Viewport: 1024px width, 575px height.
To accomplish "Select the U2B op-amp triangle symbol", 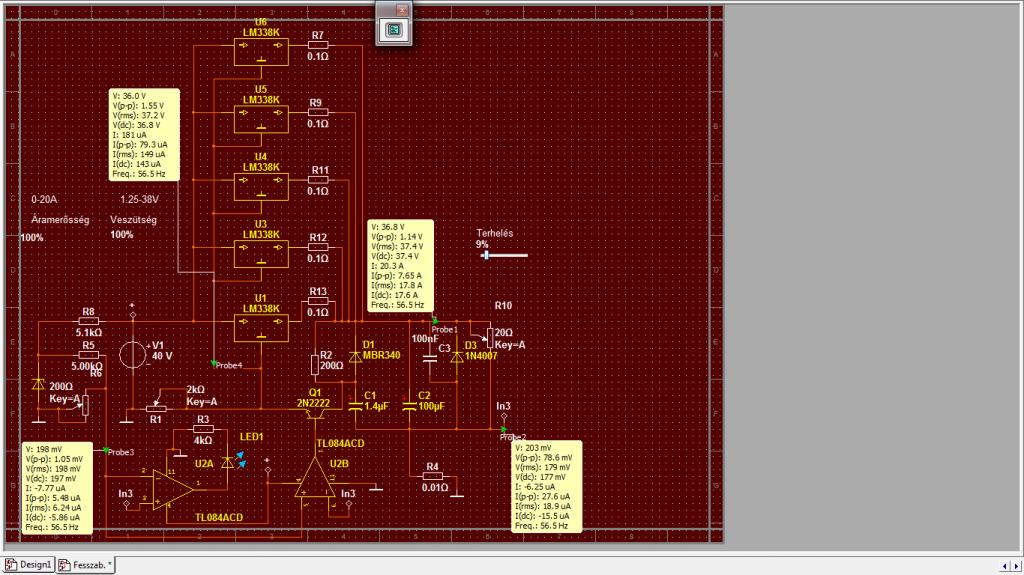I will [315, 478].
